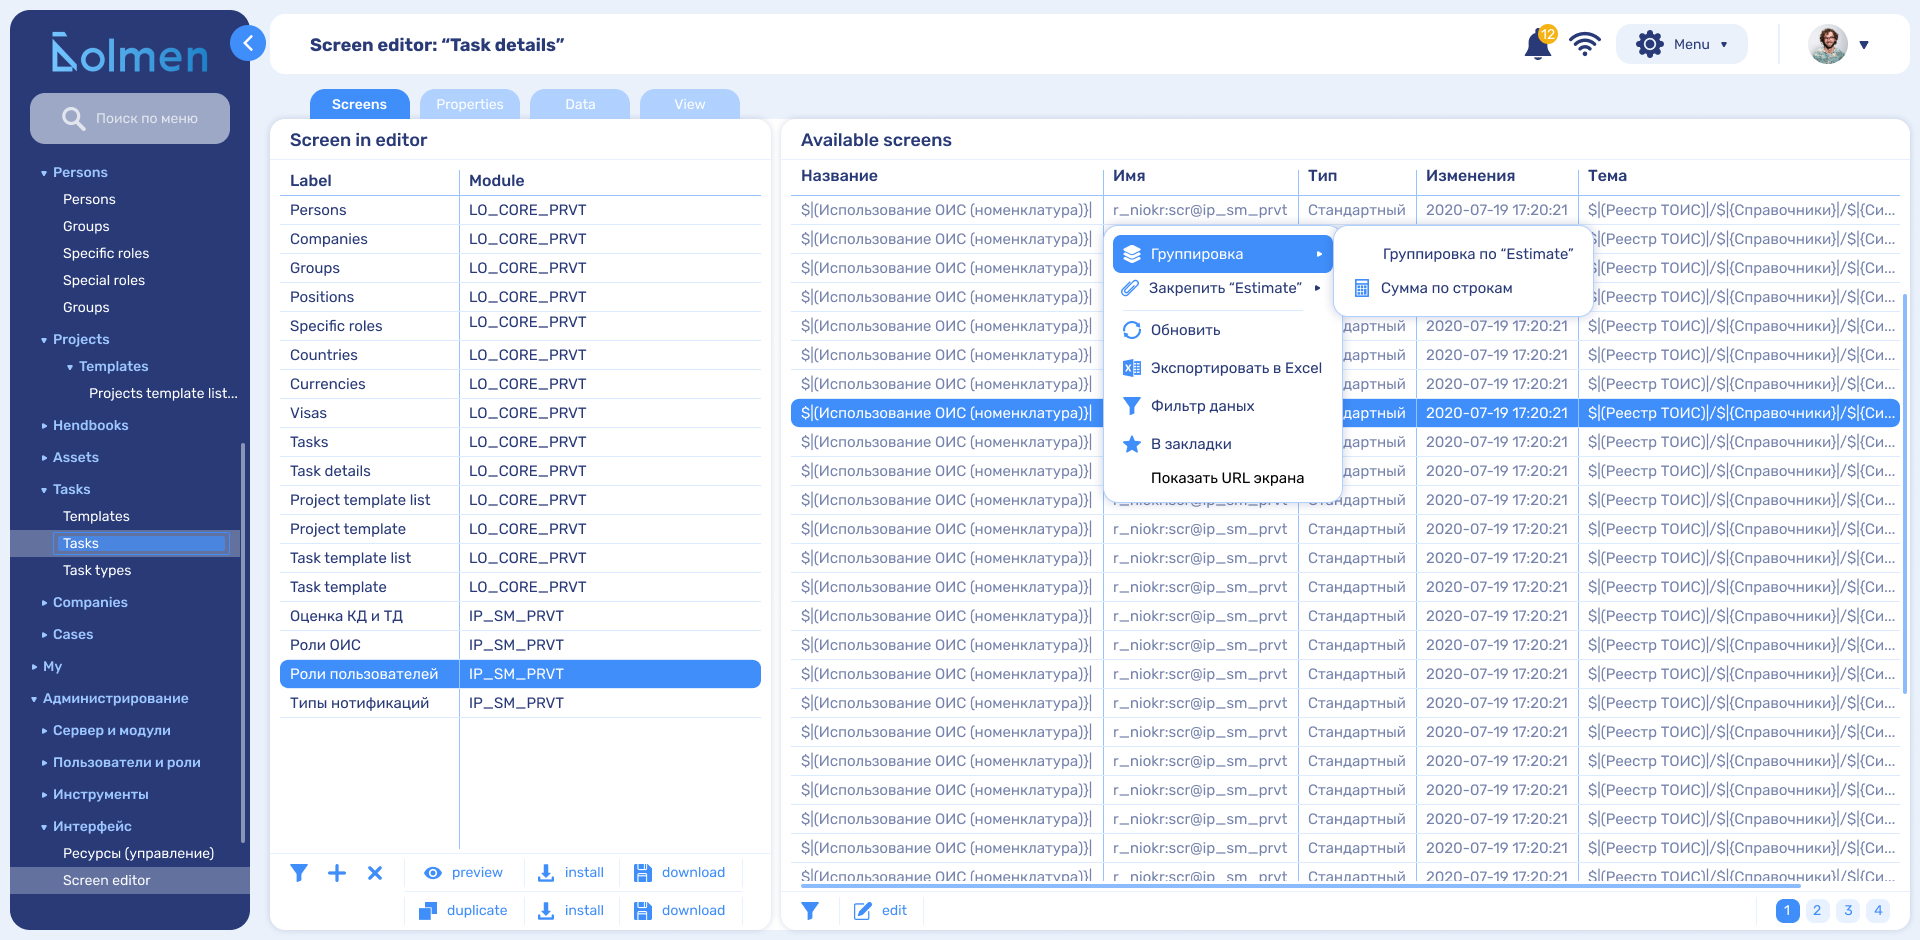
Task: Add a new screen with the plus icon
Action: [337, 873]
